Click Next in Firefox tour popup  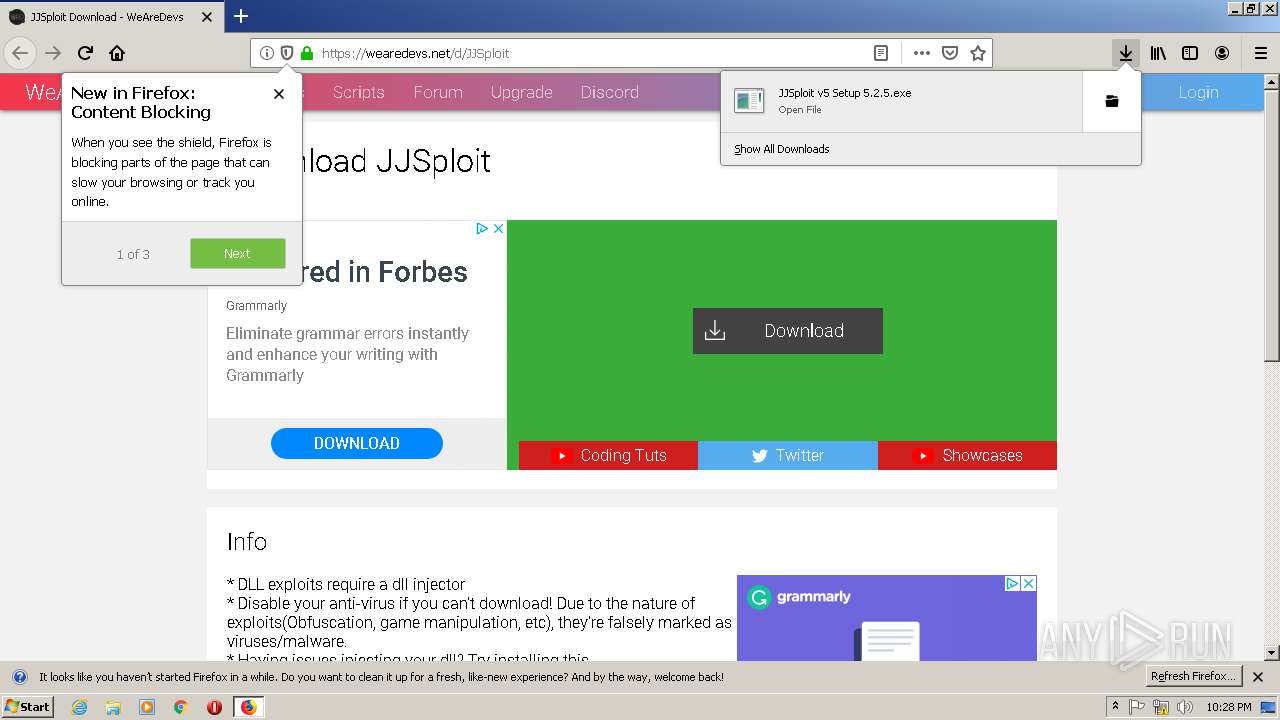pos(238,253)
